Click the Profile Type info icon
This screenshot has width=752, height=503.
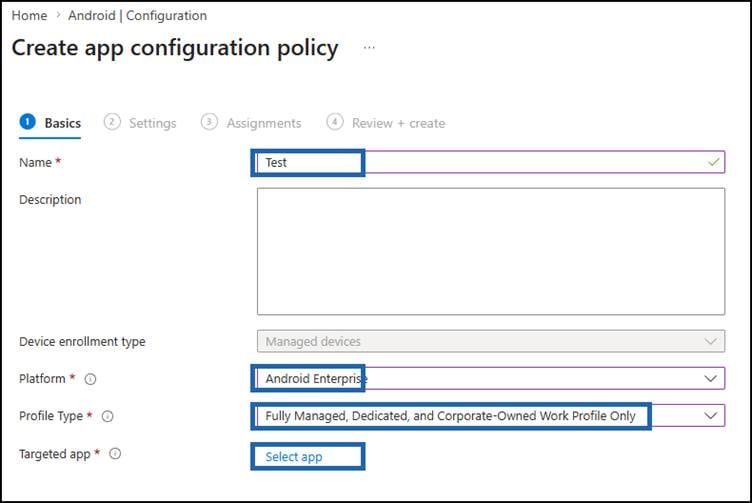click(x=107, y=416)
